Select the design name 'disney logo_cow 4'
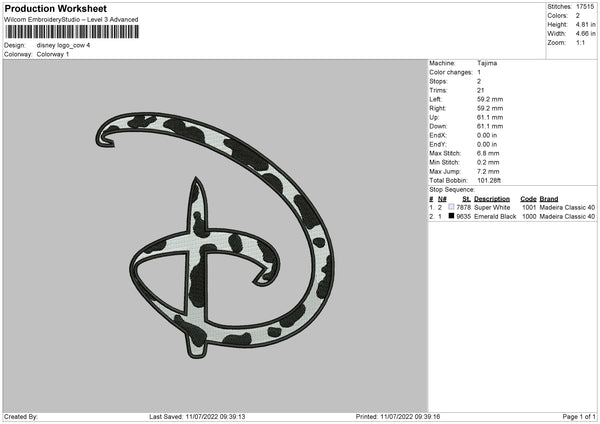 pos(63,45)
